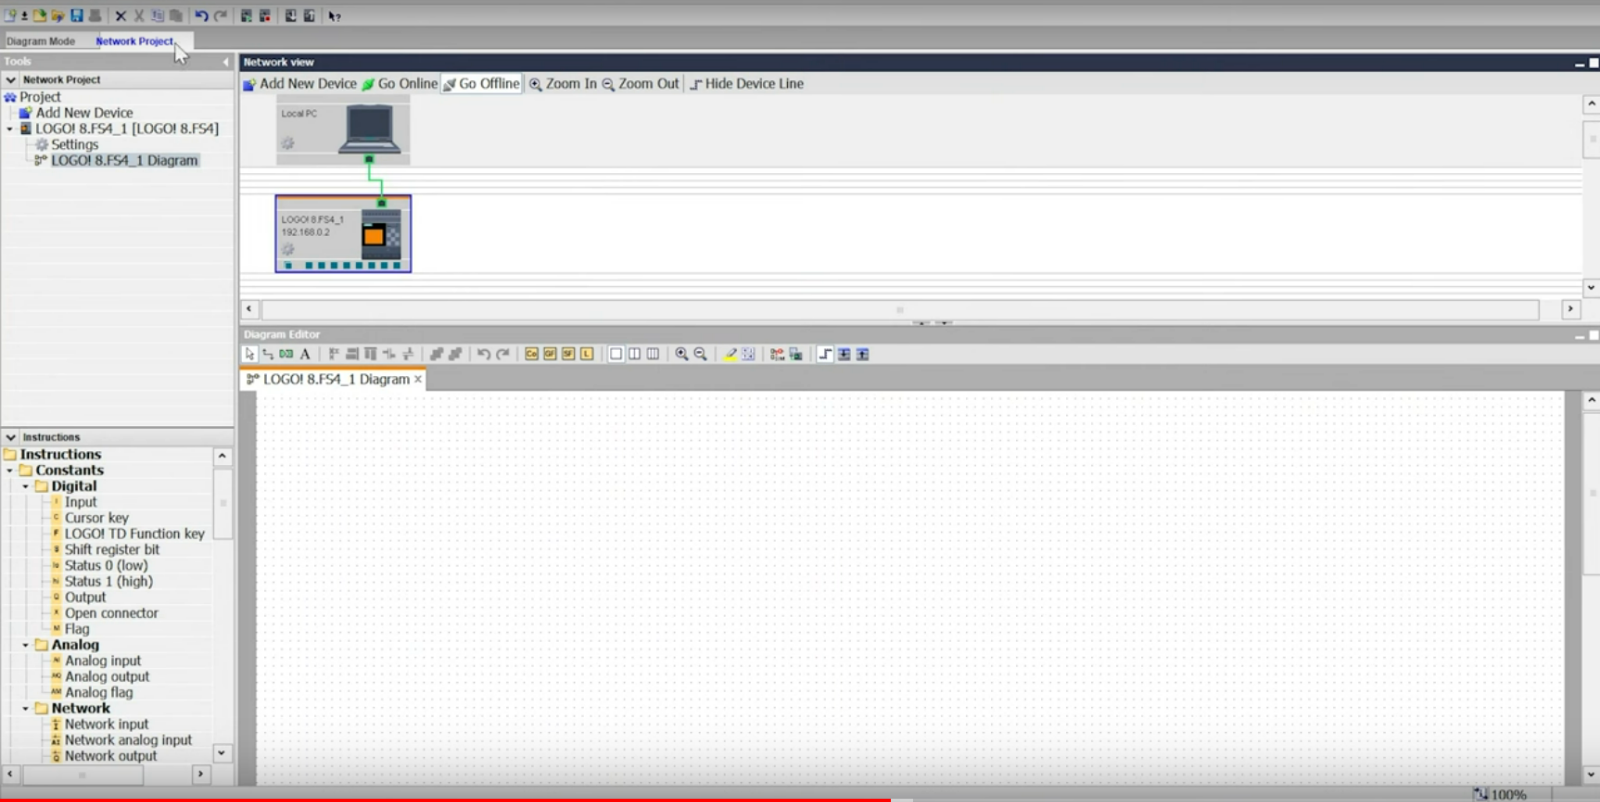Click the New file icon in the top toolbar
1600x802 pixels.
[10, 16]
